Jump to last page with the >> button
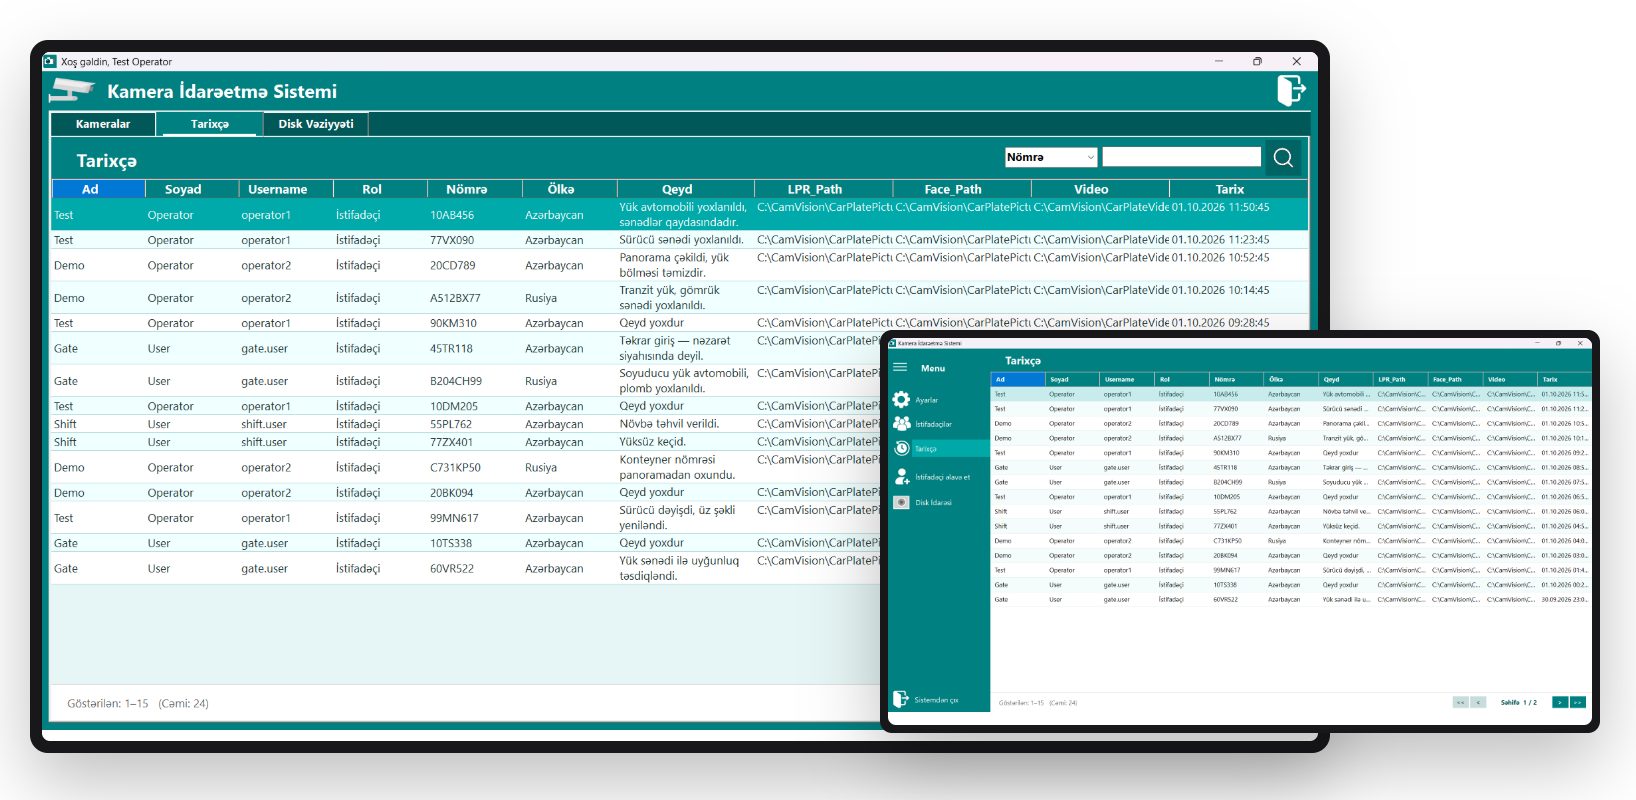The height and width of the screenshot is (800, 1636). (x=1578, y=702)
